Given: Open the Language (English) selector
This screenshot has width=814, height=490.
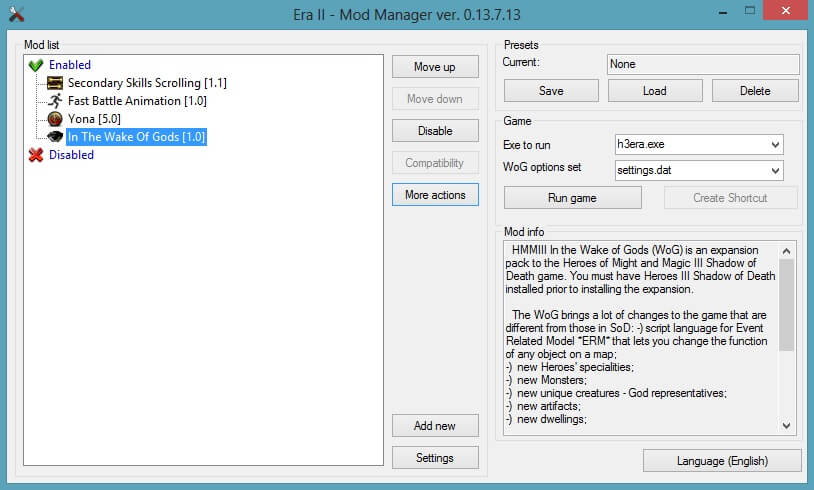Looking at the screenshot, I should 721,460.
